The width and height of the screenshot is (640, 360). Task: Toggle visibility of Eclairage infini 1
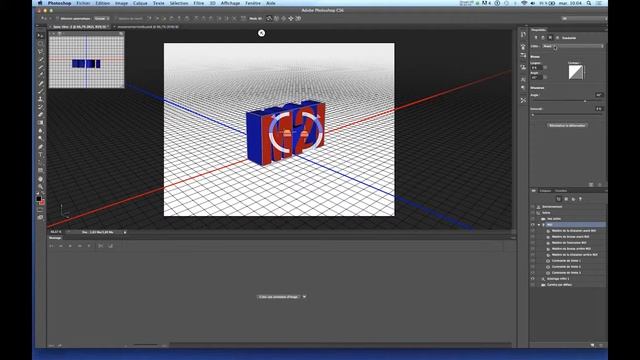(x=533, y=279)
